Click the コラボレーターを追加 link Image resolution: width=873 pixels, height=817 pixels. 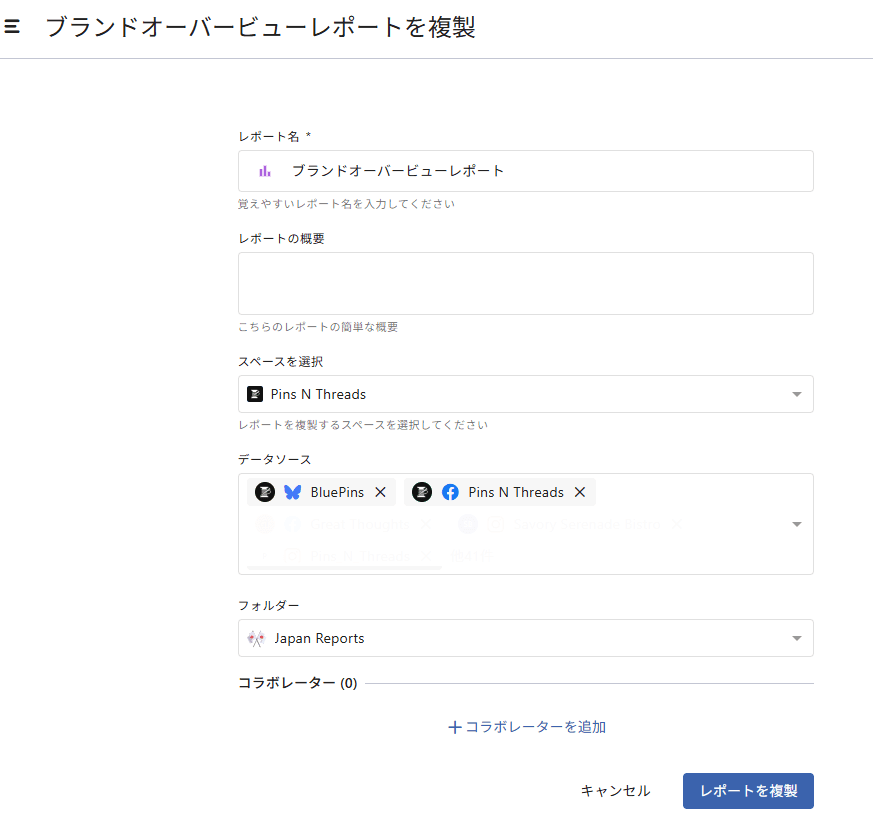coord(535,727)
